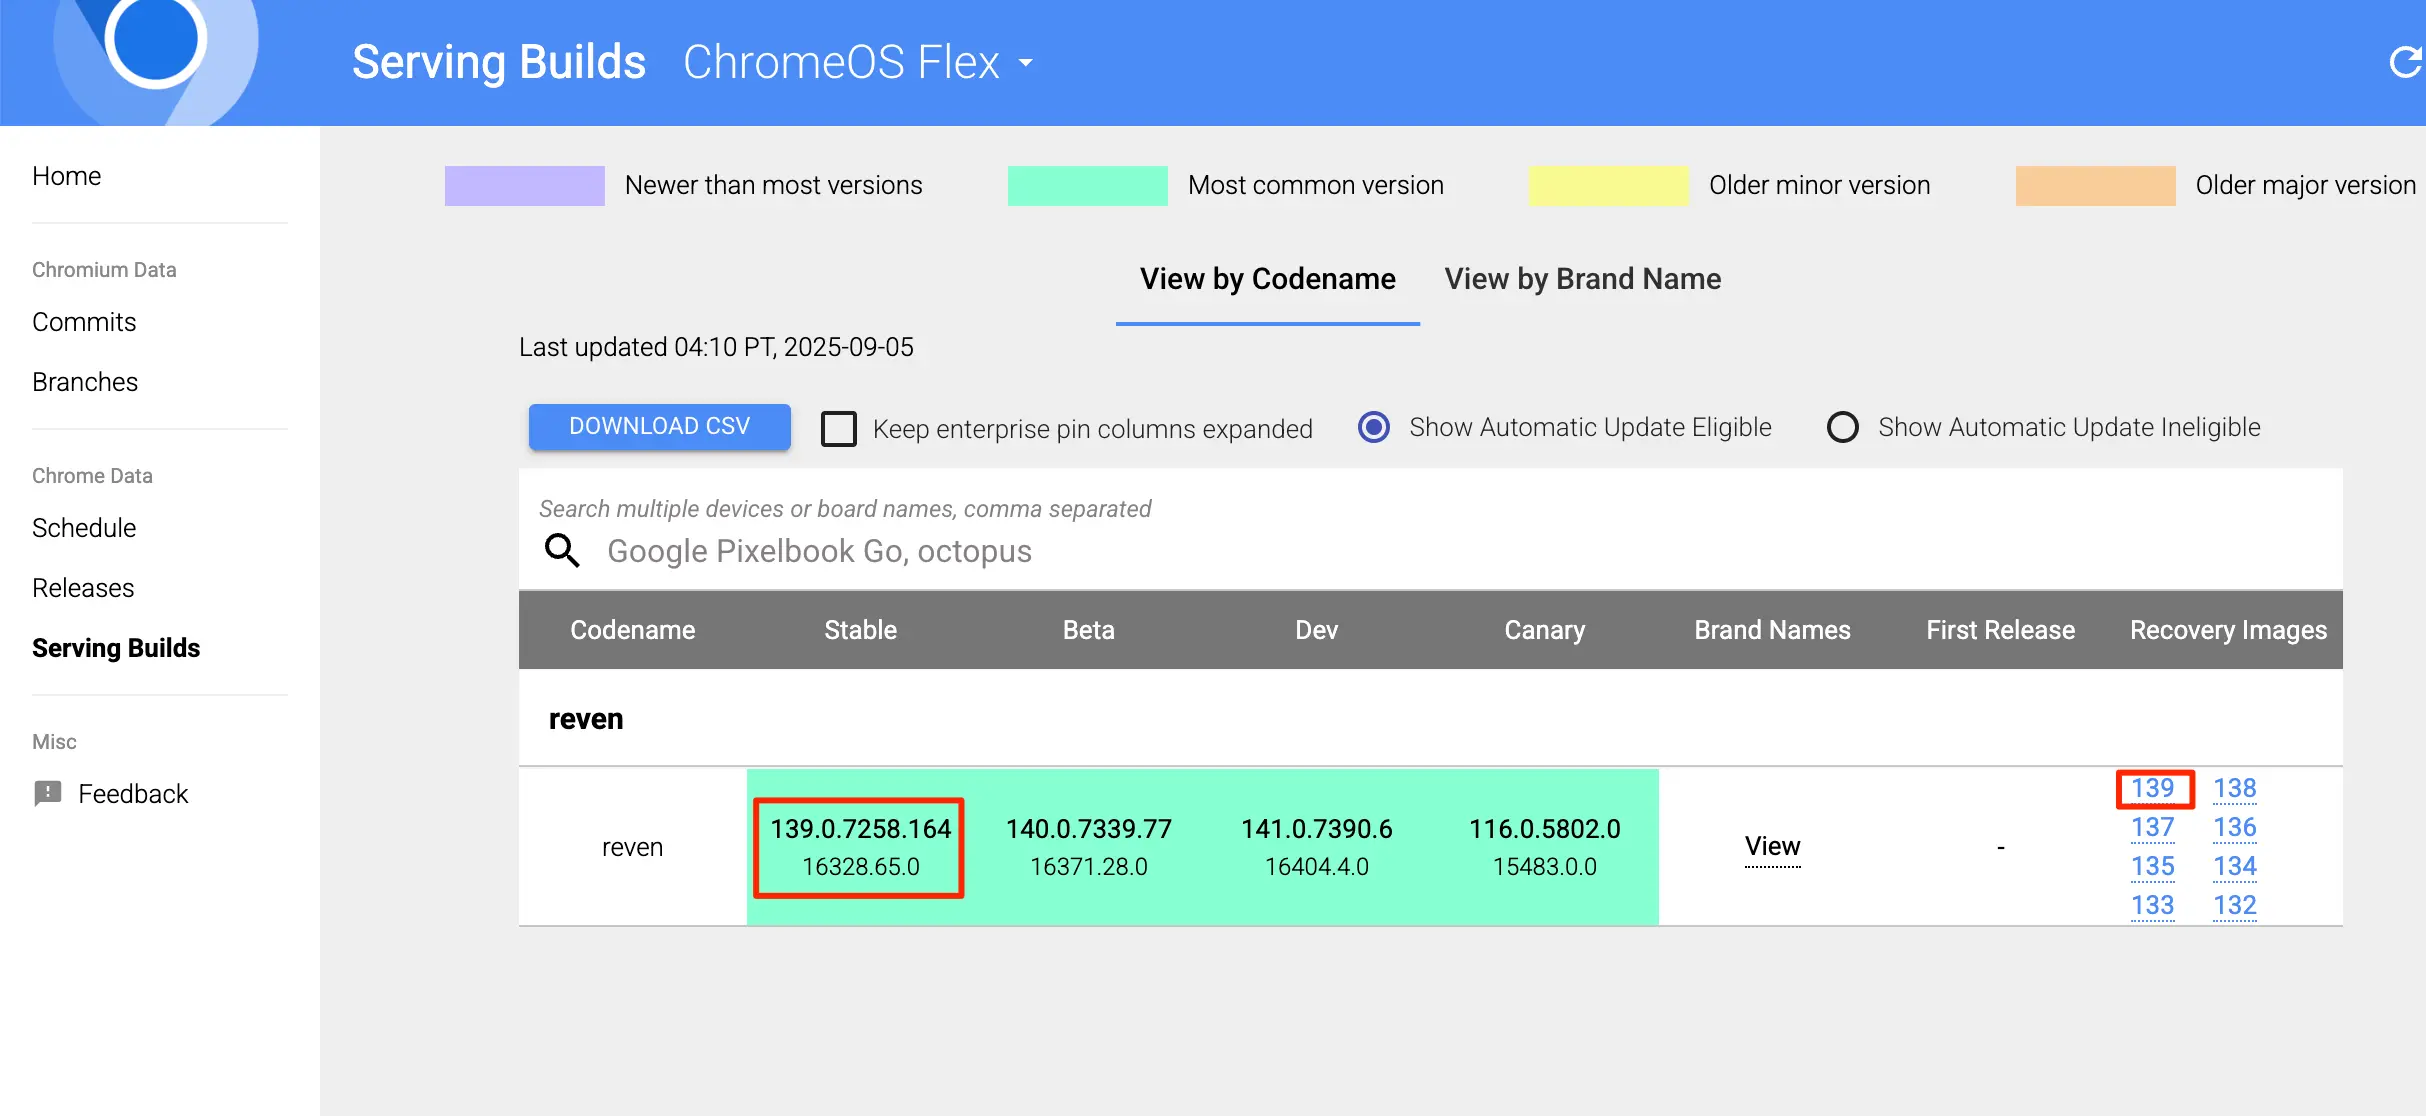Click the refresh icon in header
2426x1116 pixels.
(2404, 62)
